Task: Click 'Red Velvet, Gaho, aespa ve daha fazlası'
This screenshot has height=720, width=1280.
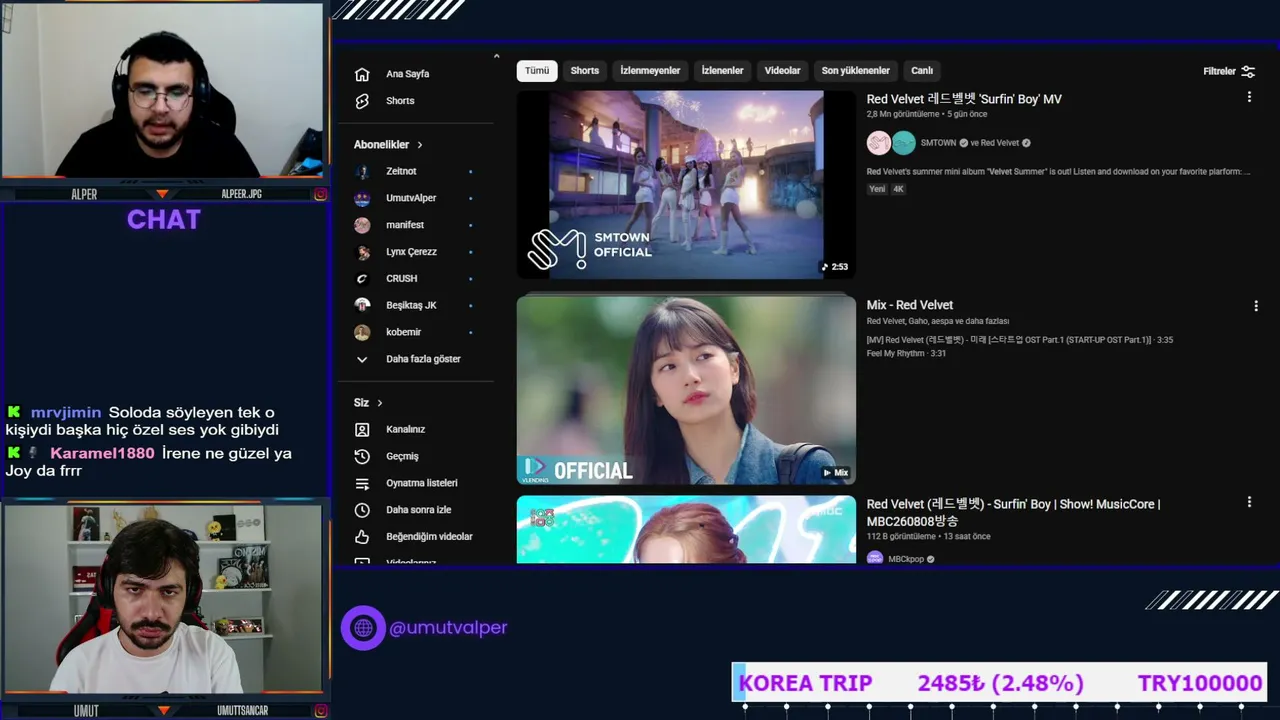Action: (938, 321)
